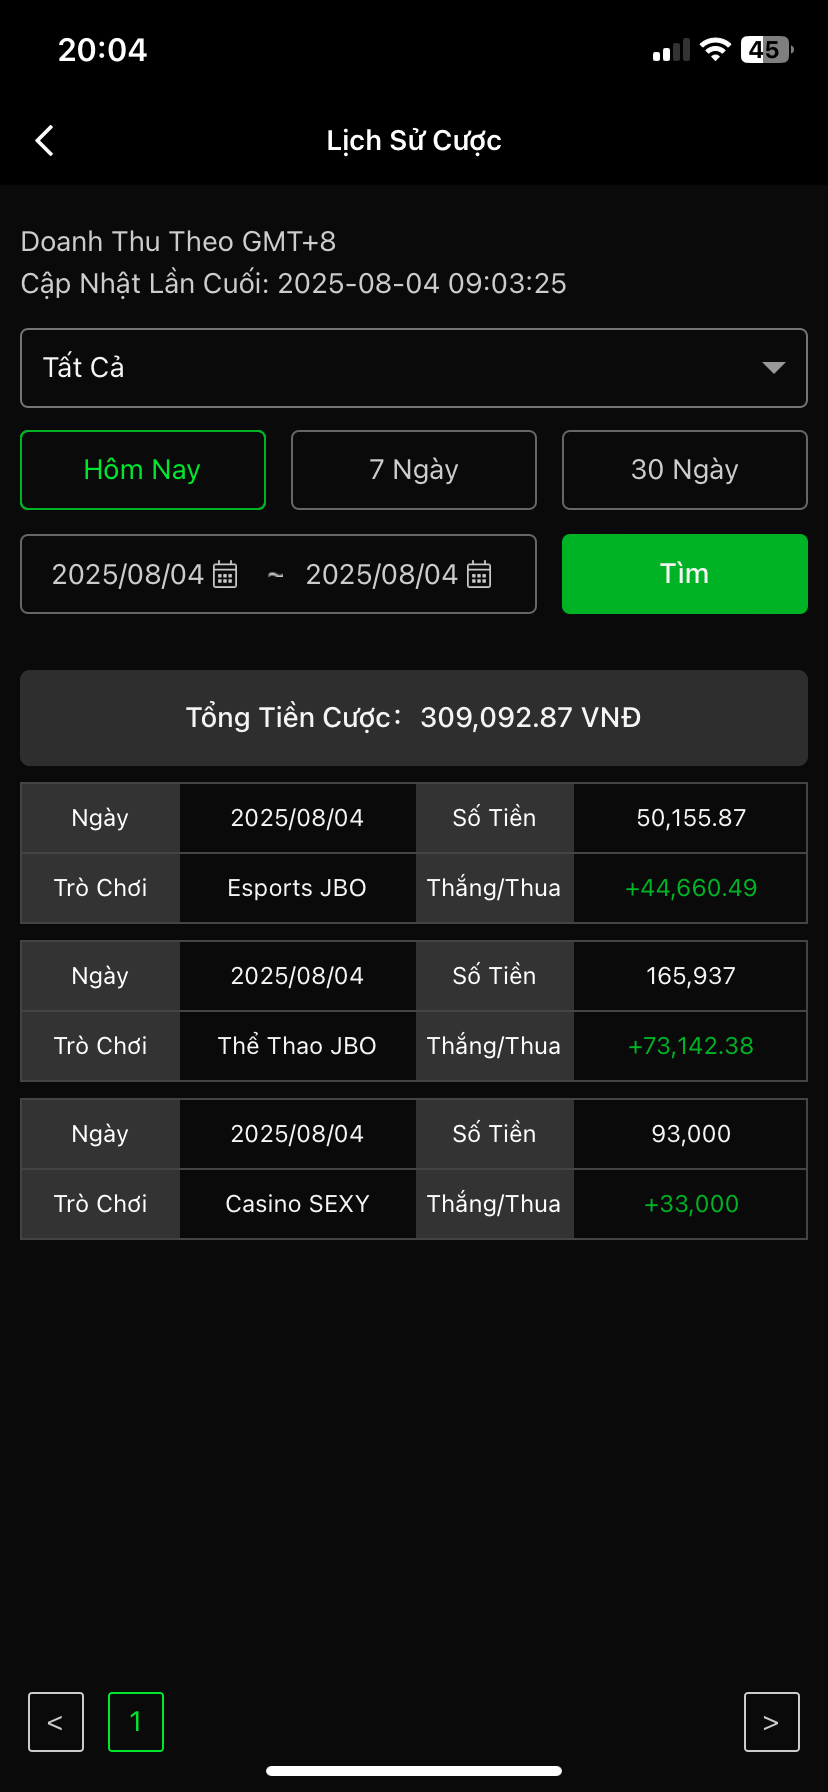Screen dimensions: 828x1792
Task: Tap the Wi-Fi status icon
Action: click(x=715, y=50)
